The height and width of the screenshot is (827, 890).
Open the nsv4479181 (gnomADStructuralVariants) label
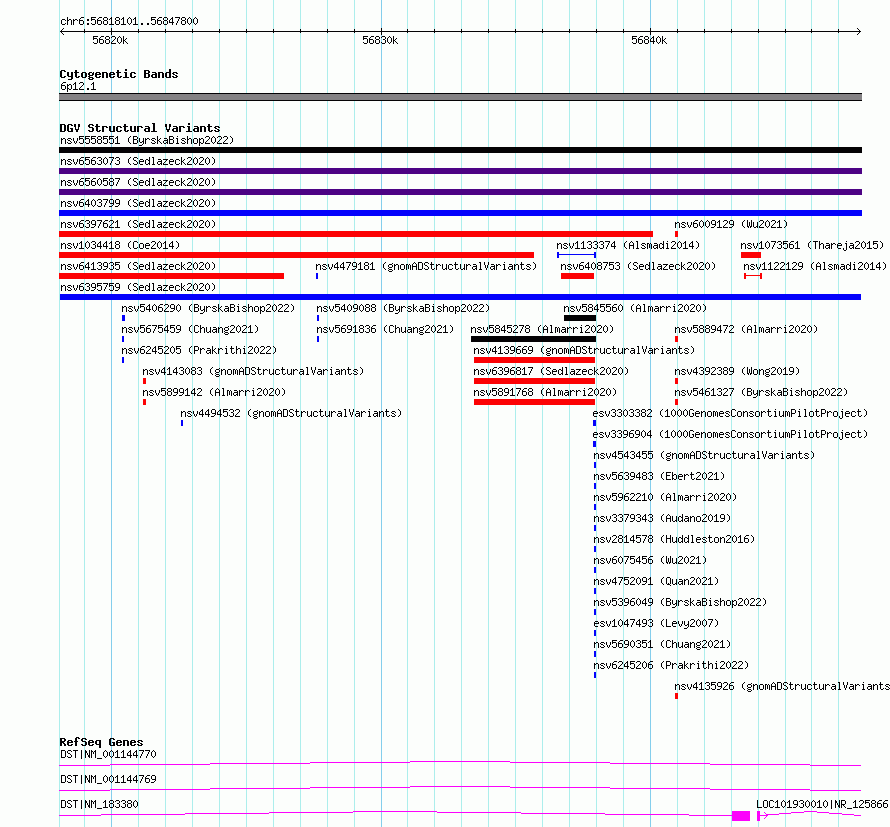(x=426, y=266)
